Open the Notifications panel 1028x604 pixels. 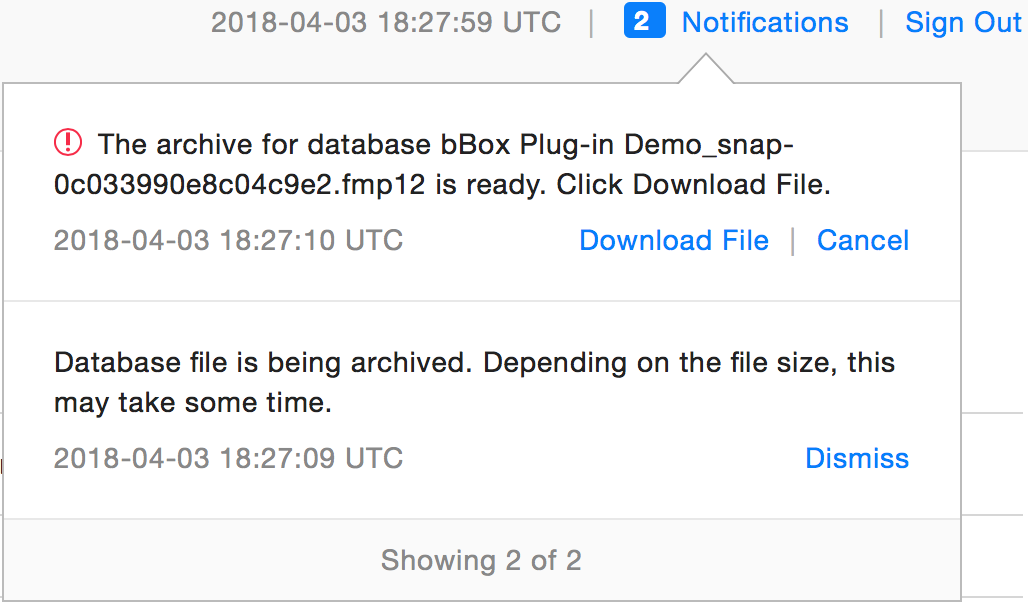pos(764,21)
